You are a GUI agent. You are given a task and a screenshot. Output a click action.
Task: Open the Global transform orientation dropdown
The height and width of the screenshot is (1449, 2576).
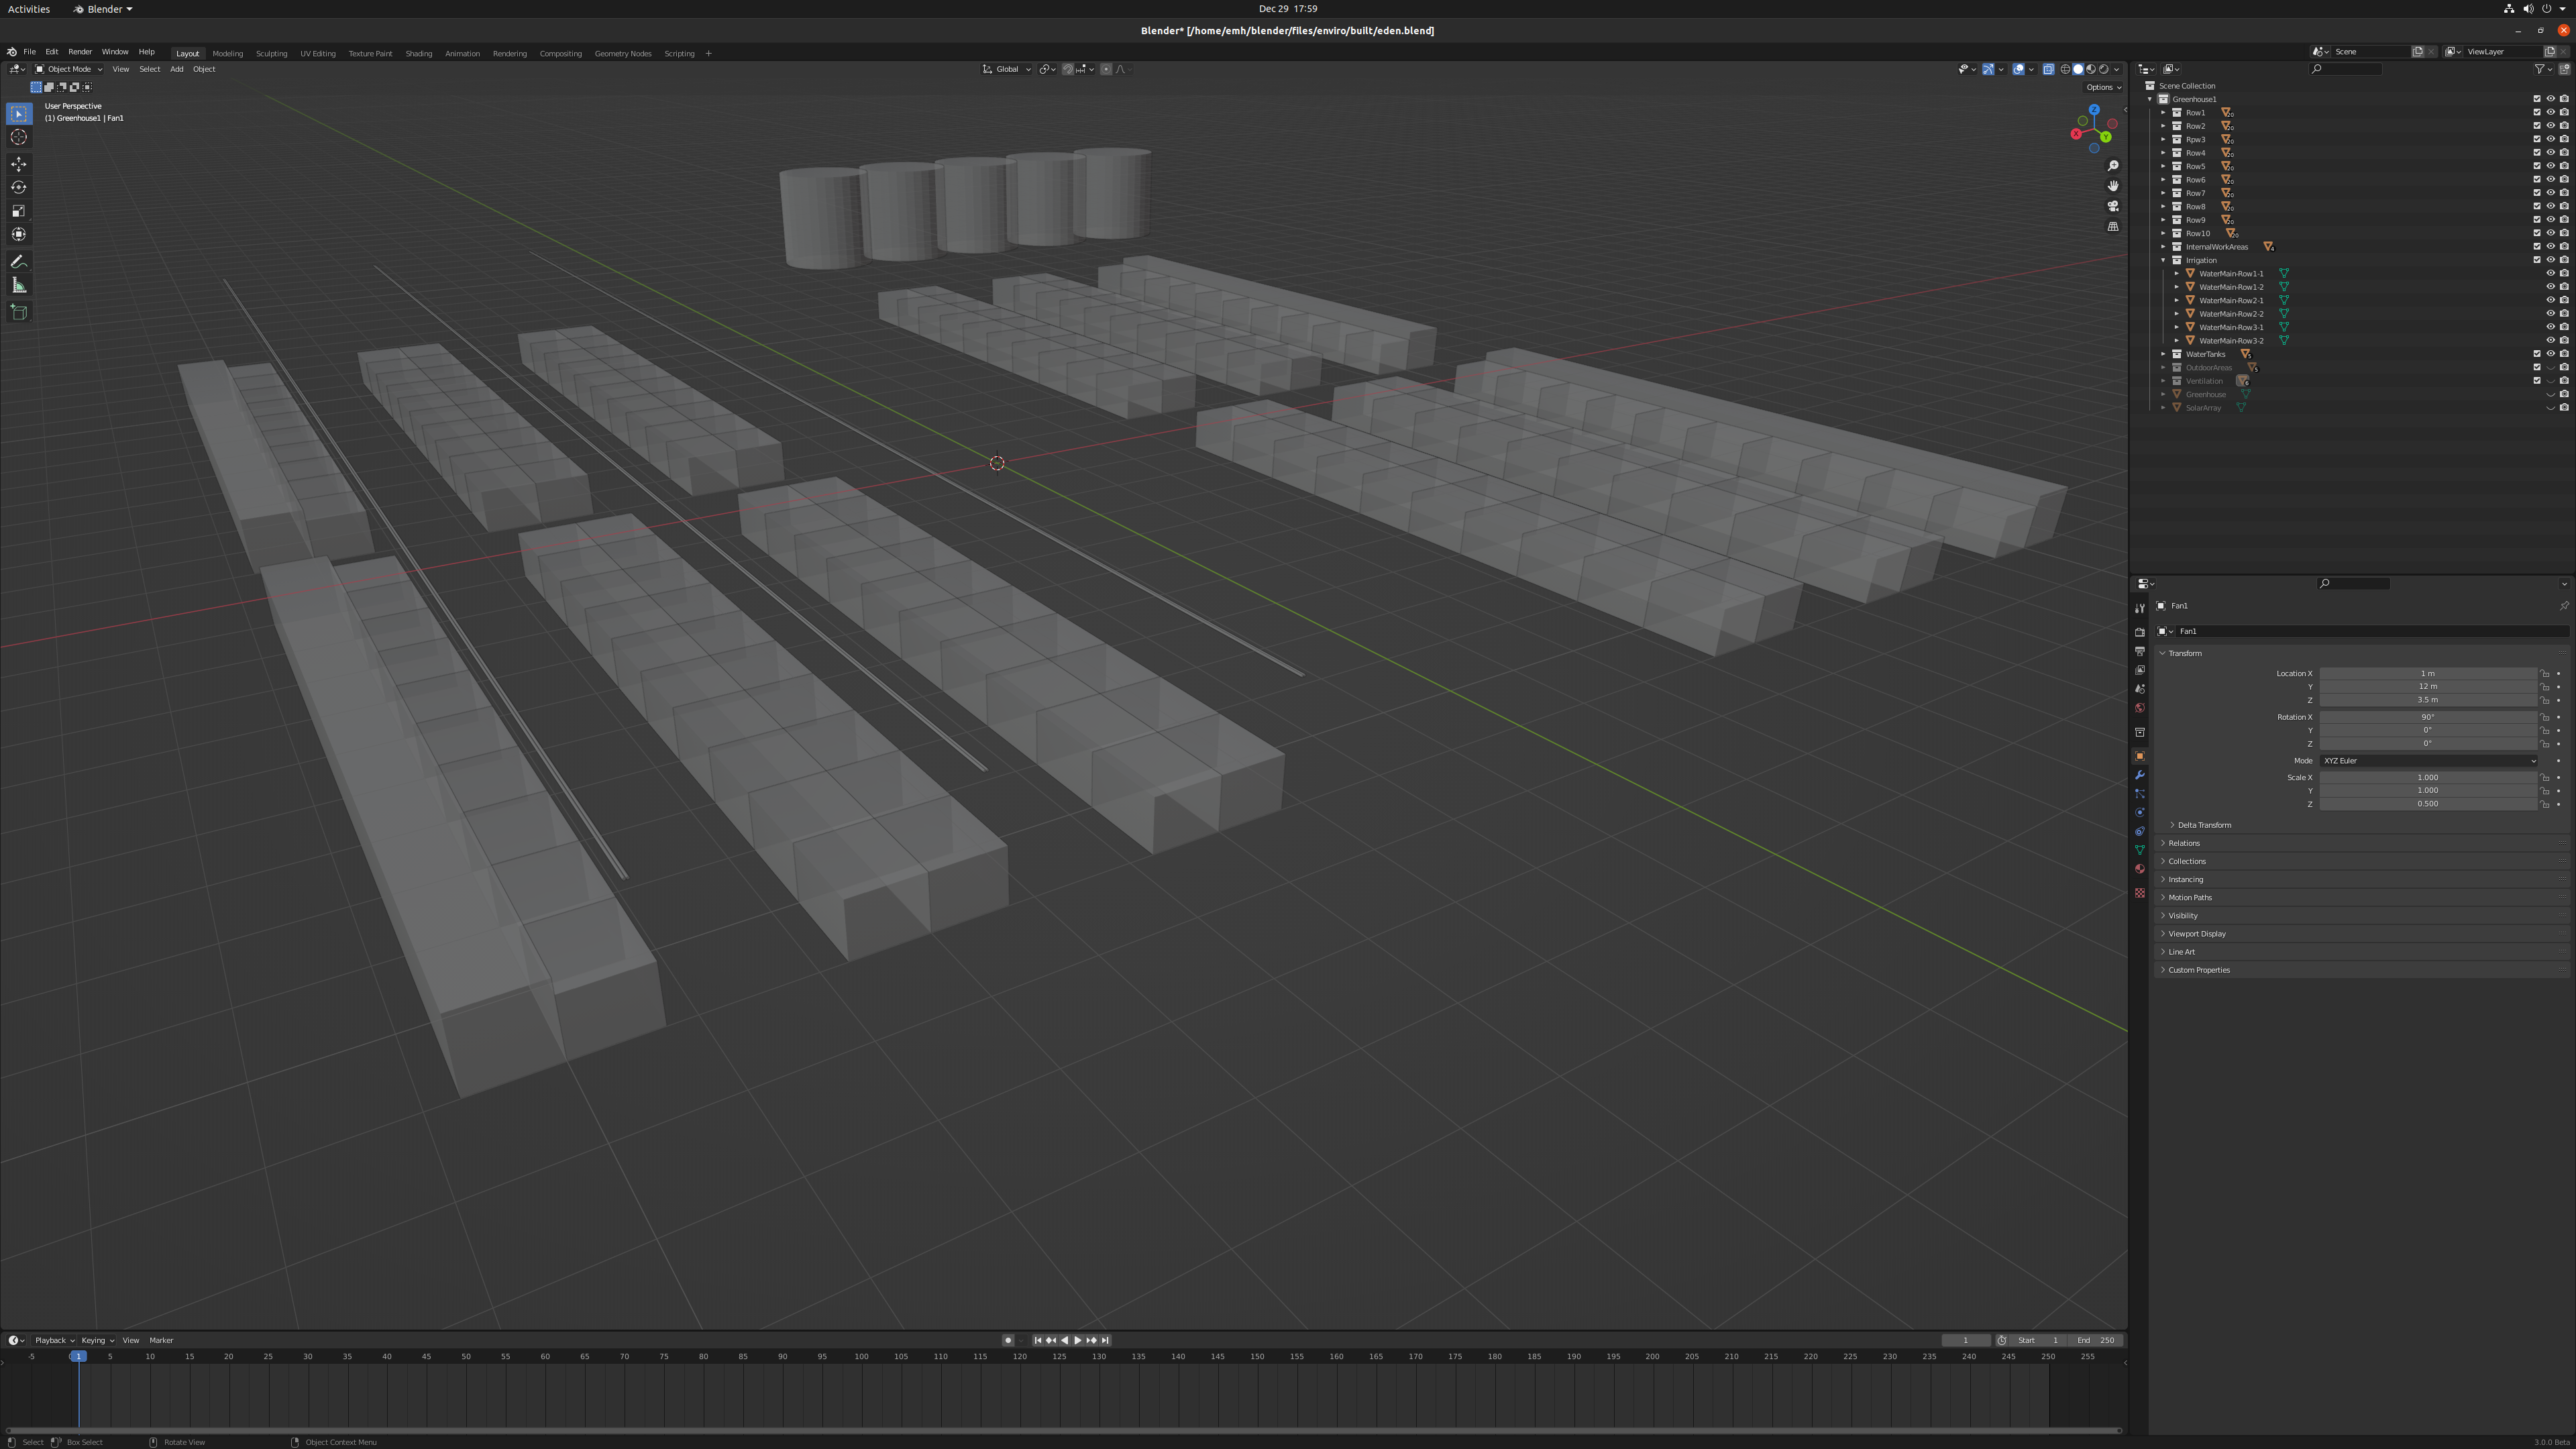point(1006,69)
